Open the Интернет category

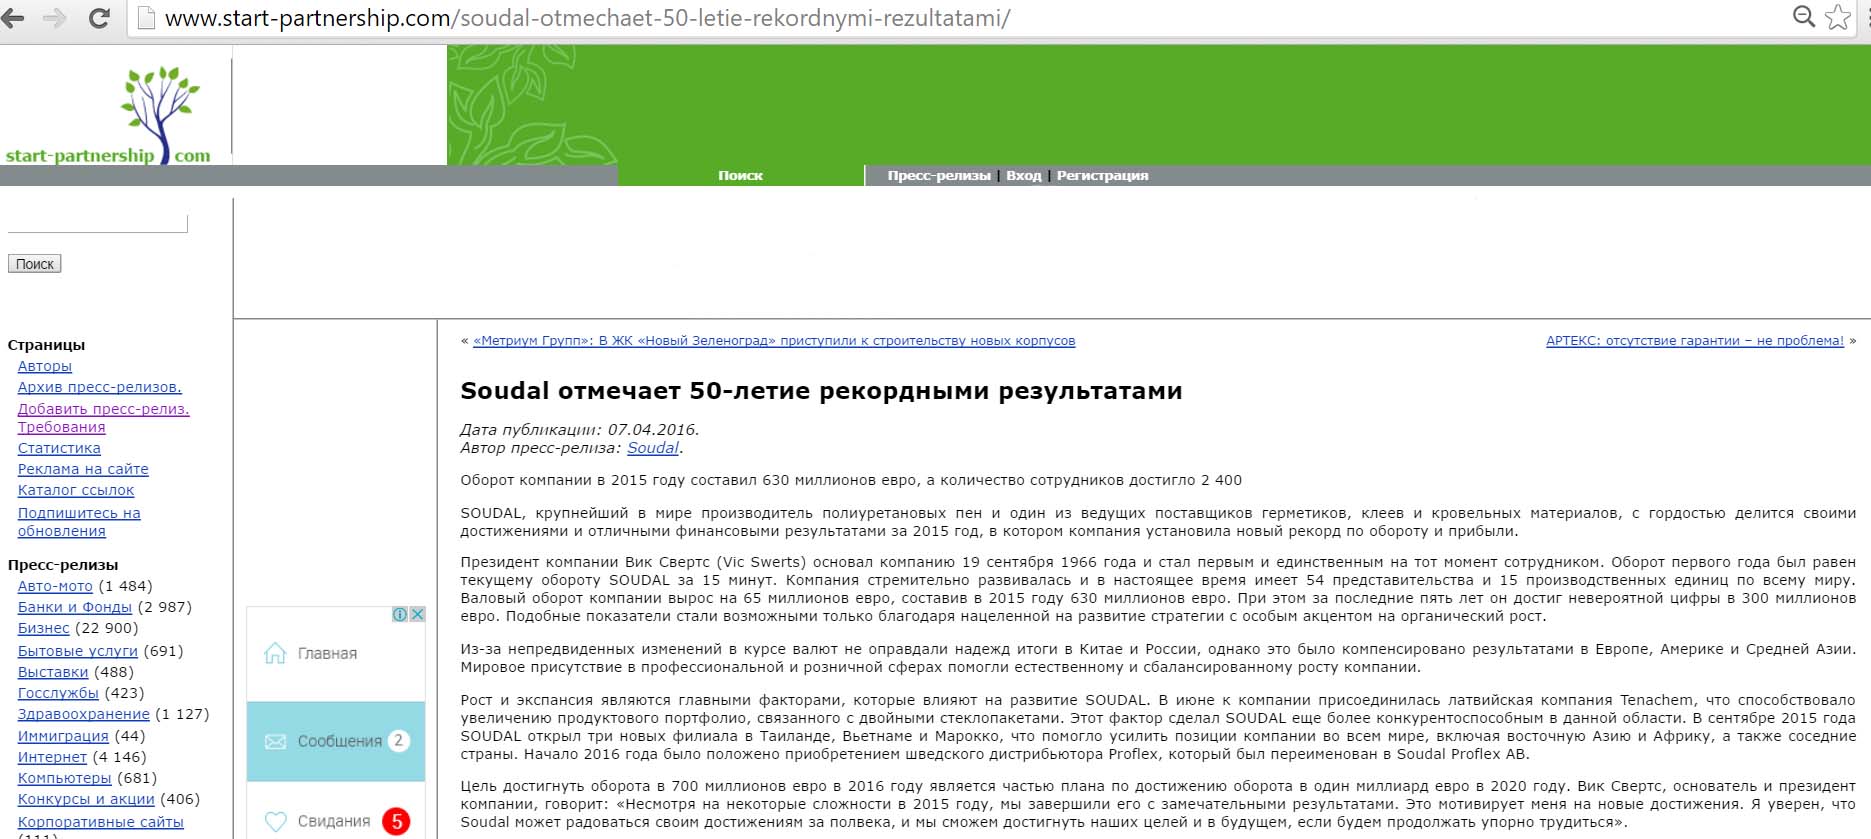pyautogui.click(x=52, y=757)
